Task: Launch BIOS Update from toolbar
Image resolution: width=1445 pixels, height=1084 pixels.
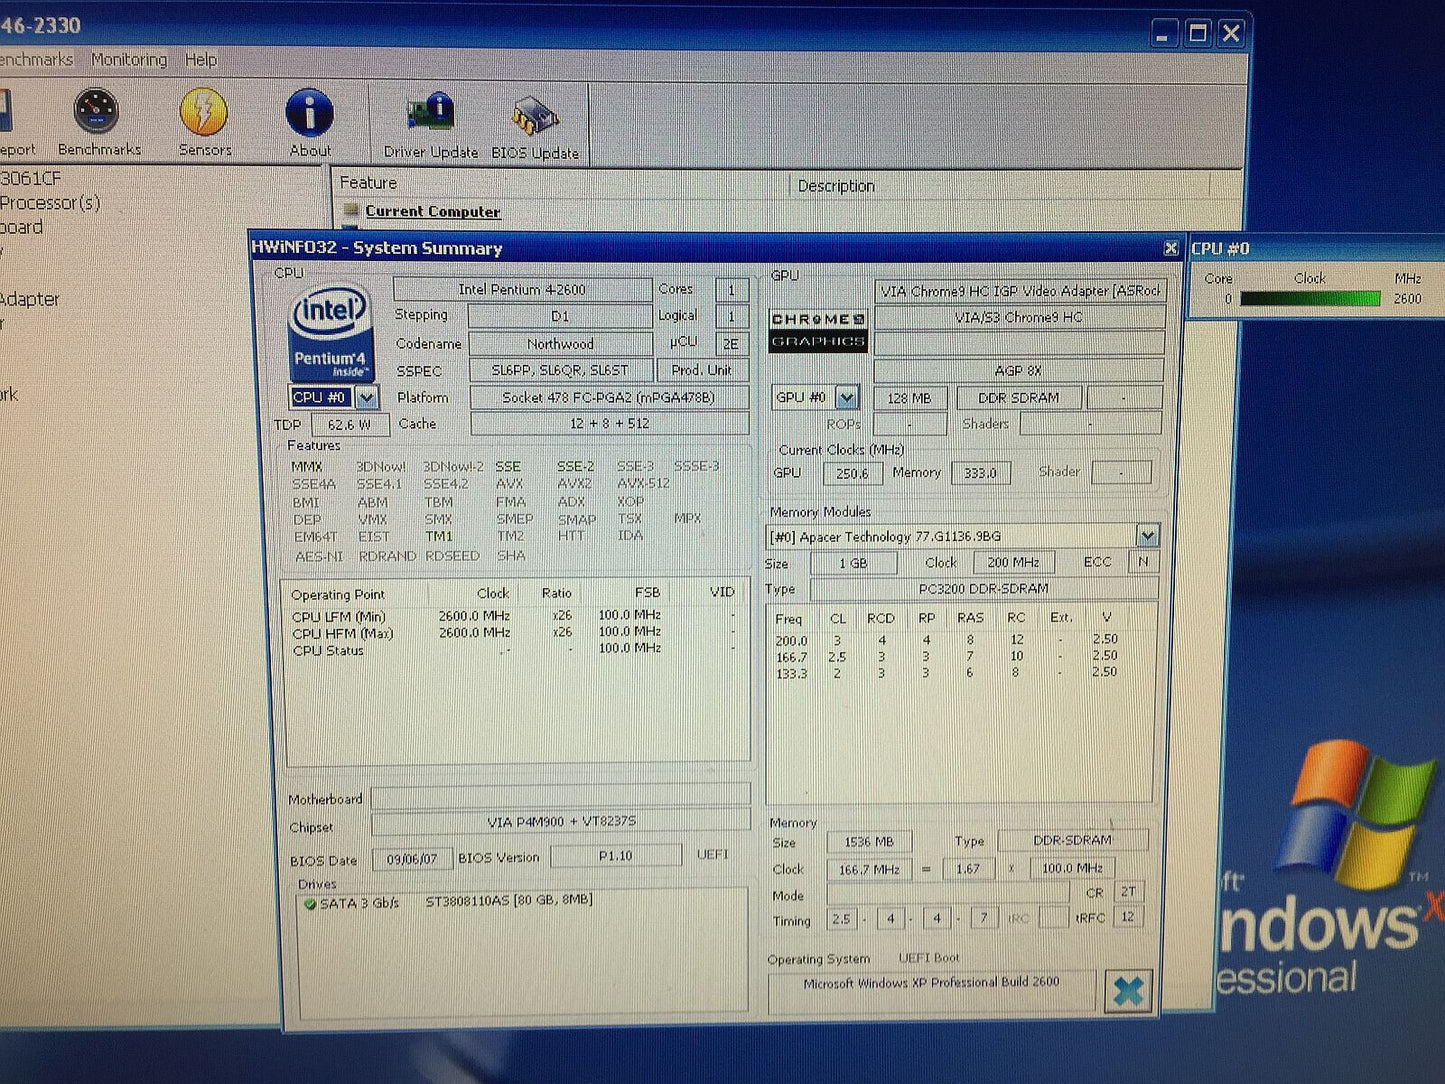Action: (x=535, y=126)
